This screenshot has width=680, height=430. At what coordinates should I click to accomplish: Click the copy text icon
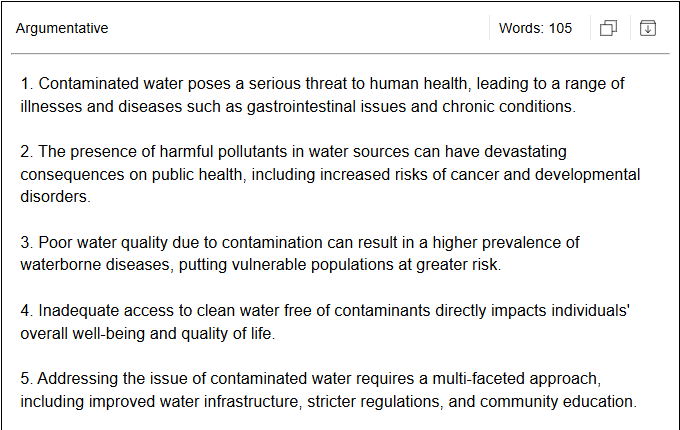(x=608, y=28)
